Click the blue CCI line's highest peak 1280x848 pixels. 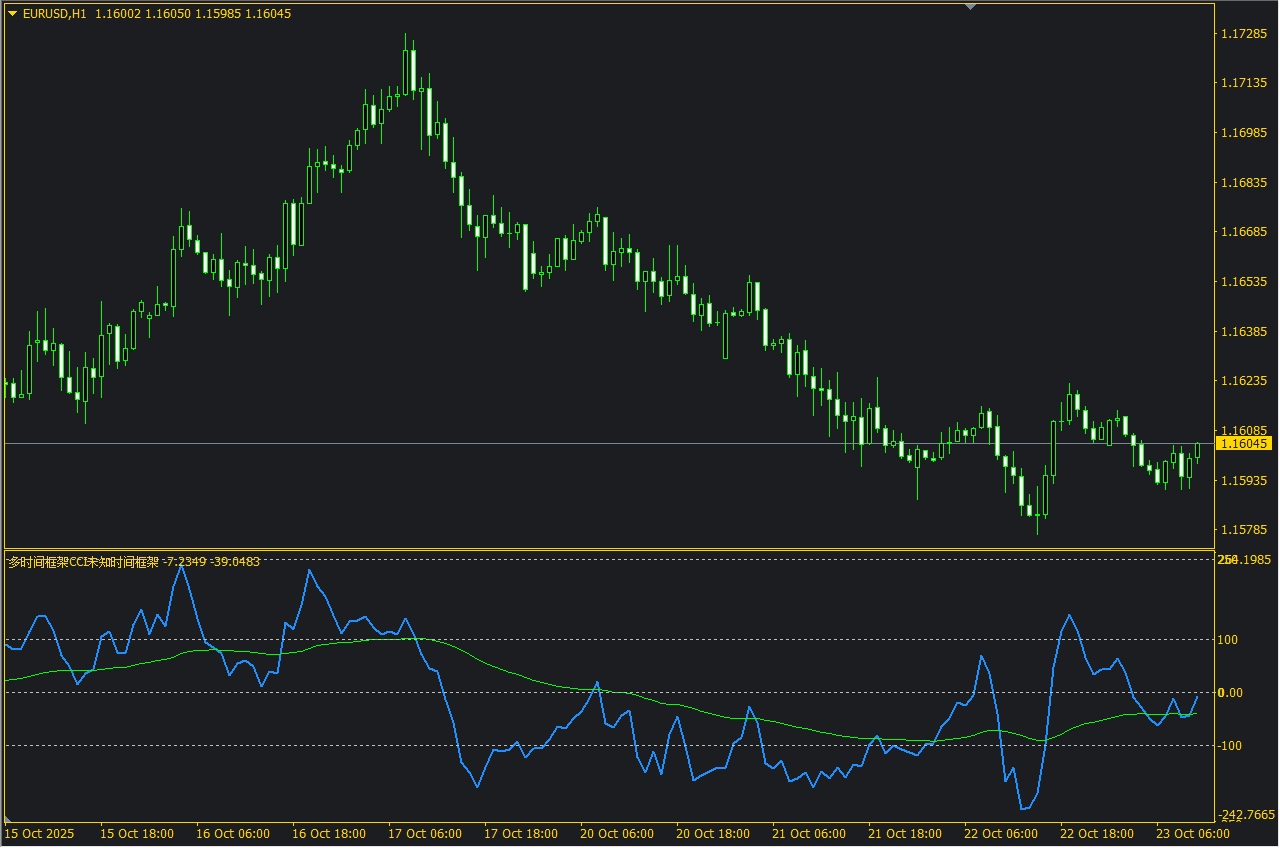181,566
